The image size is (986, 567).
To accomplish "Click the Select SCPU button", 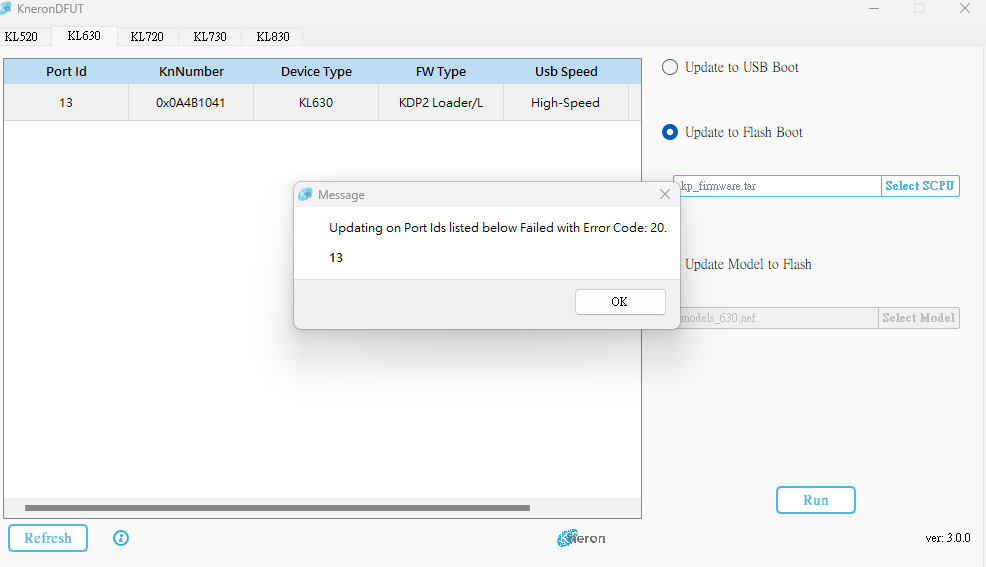I will [x=920, y=185].
